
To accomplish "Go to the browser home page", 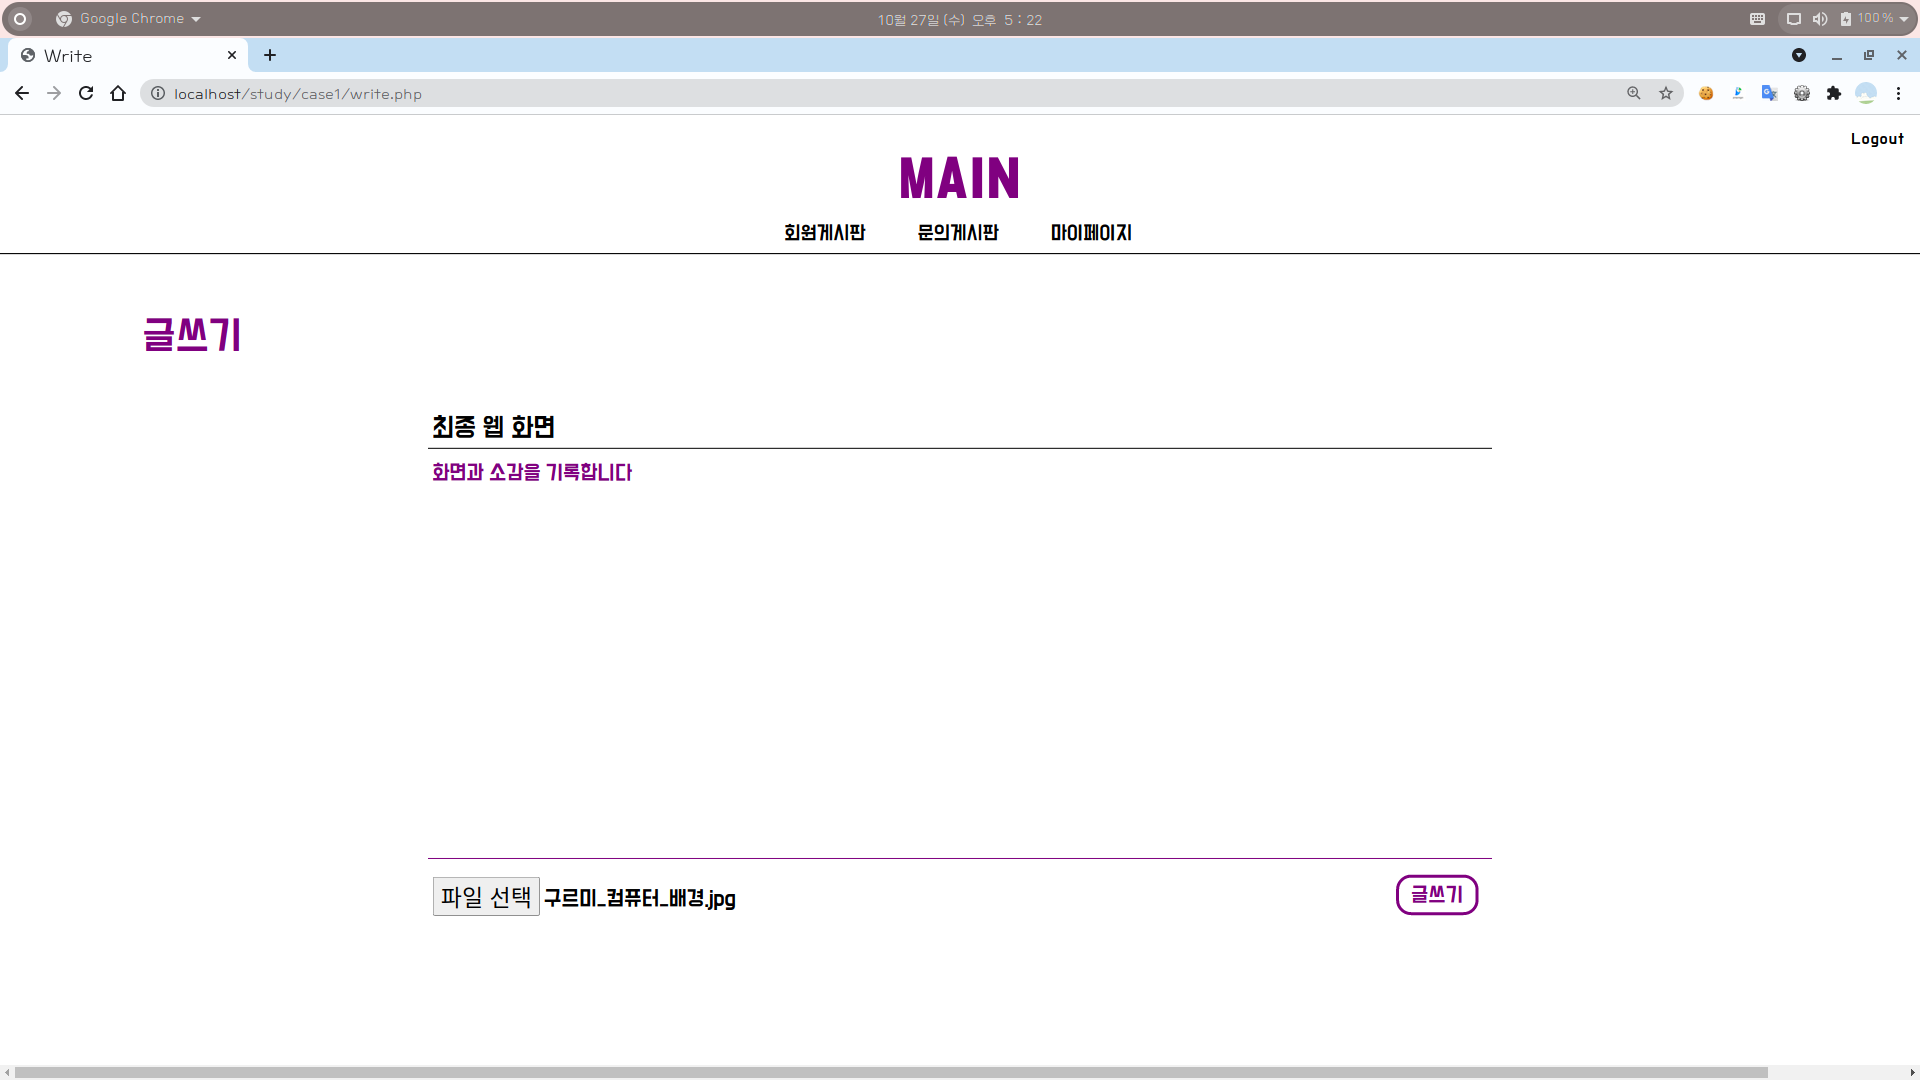I will coord(118,93).
